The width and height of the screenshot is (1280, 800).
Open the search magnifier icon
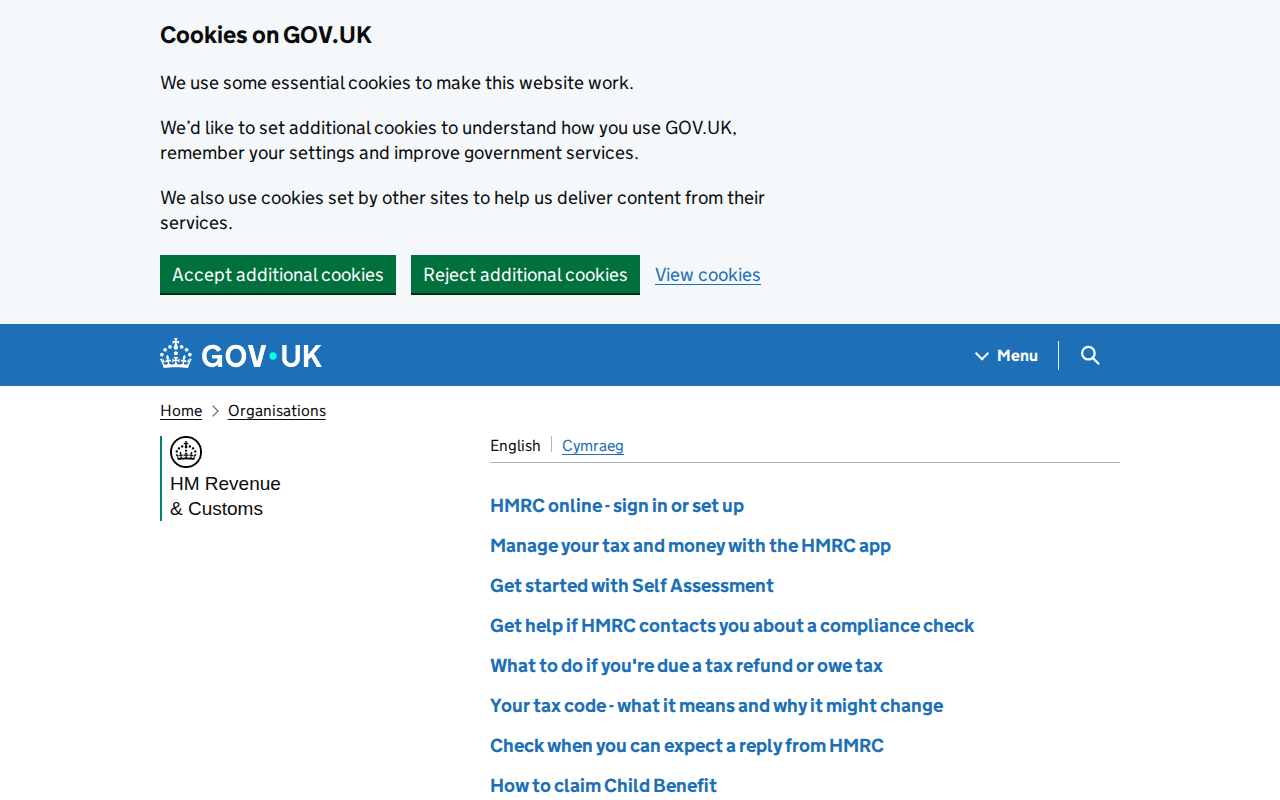click(x=1089, y=355)
